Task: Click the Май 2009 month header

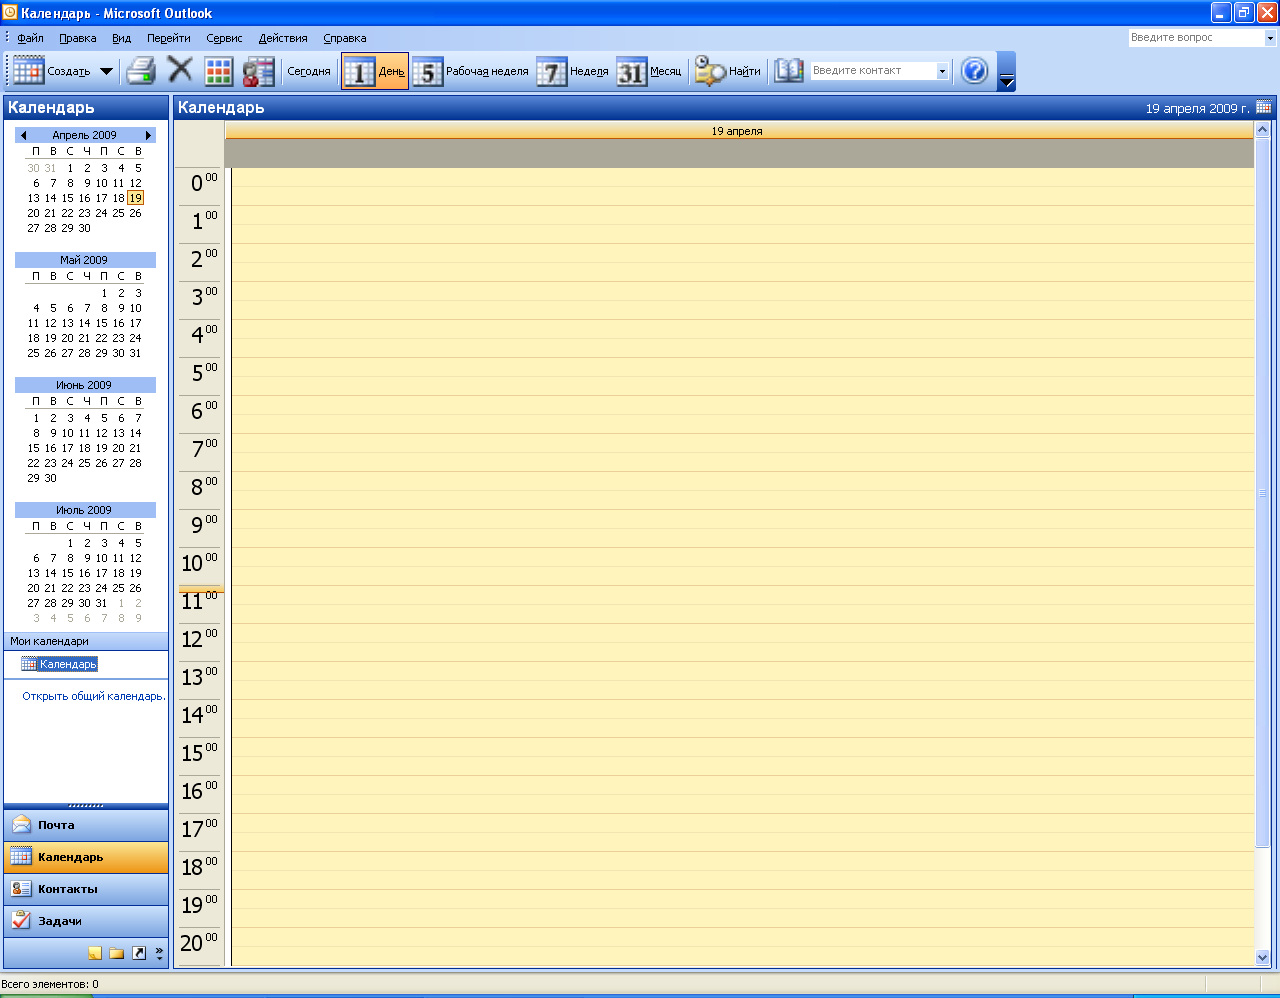Action: 85,260
